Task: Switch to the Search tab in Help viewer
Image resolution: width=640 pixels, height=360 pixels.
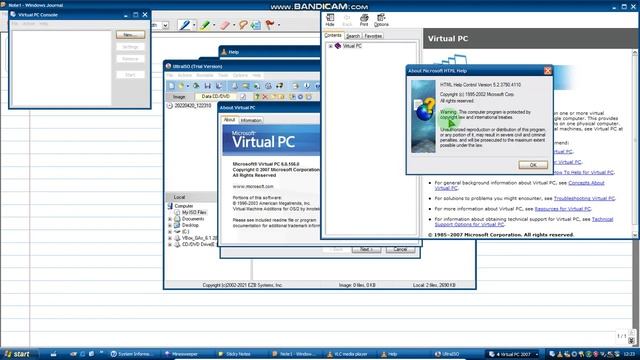Action: (353, 36)
